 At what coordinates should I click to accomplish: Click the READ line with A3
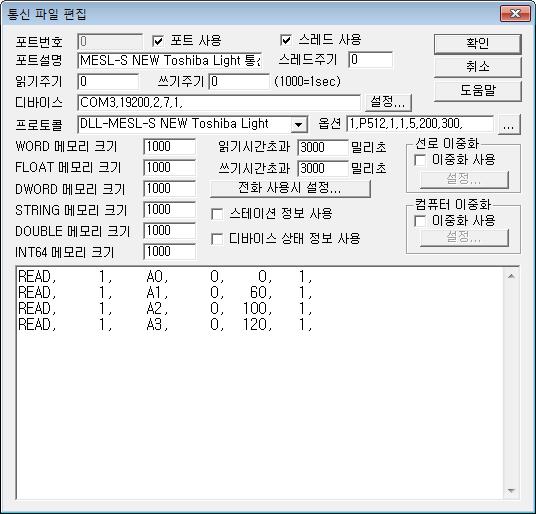pyautogui.click(x=165, y=325)
